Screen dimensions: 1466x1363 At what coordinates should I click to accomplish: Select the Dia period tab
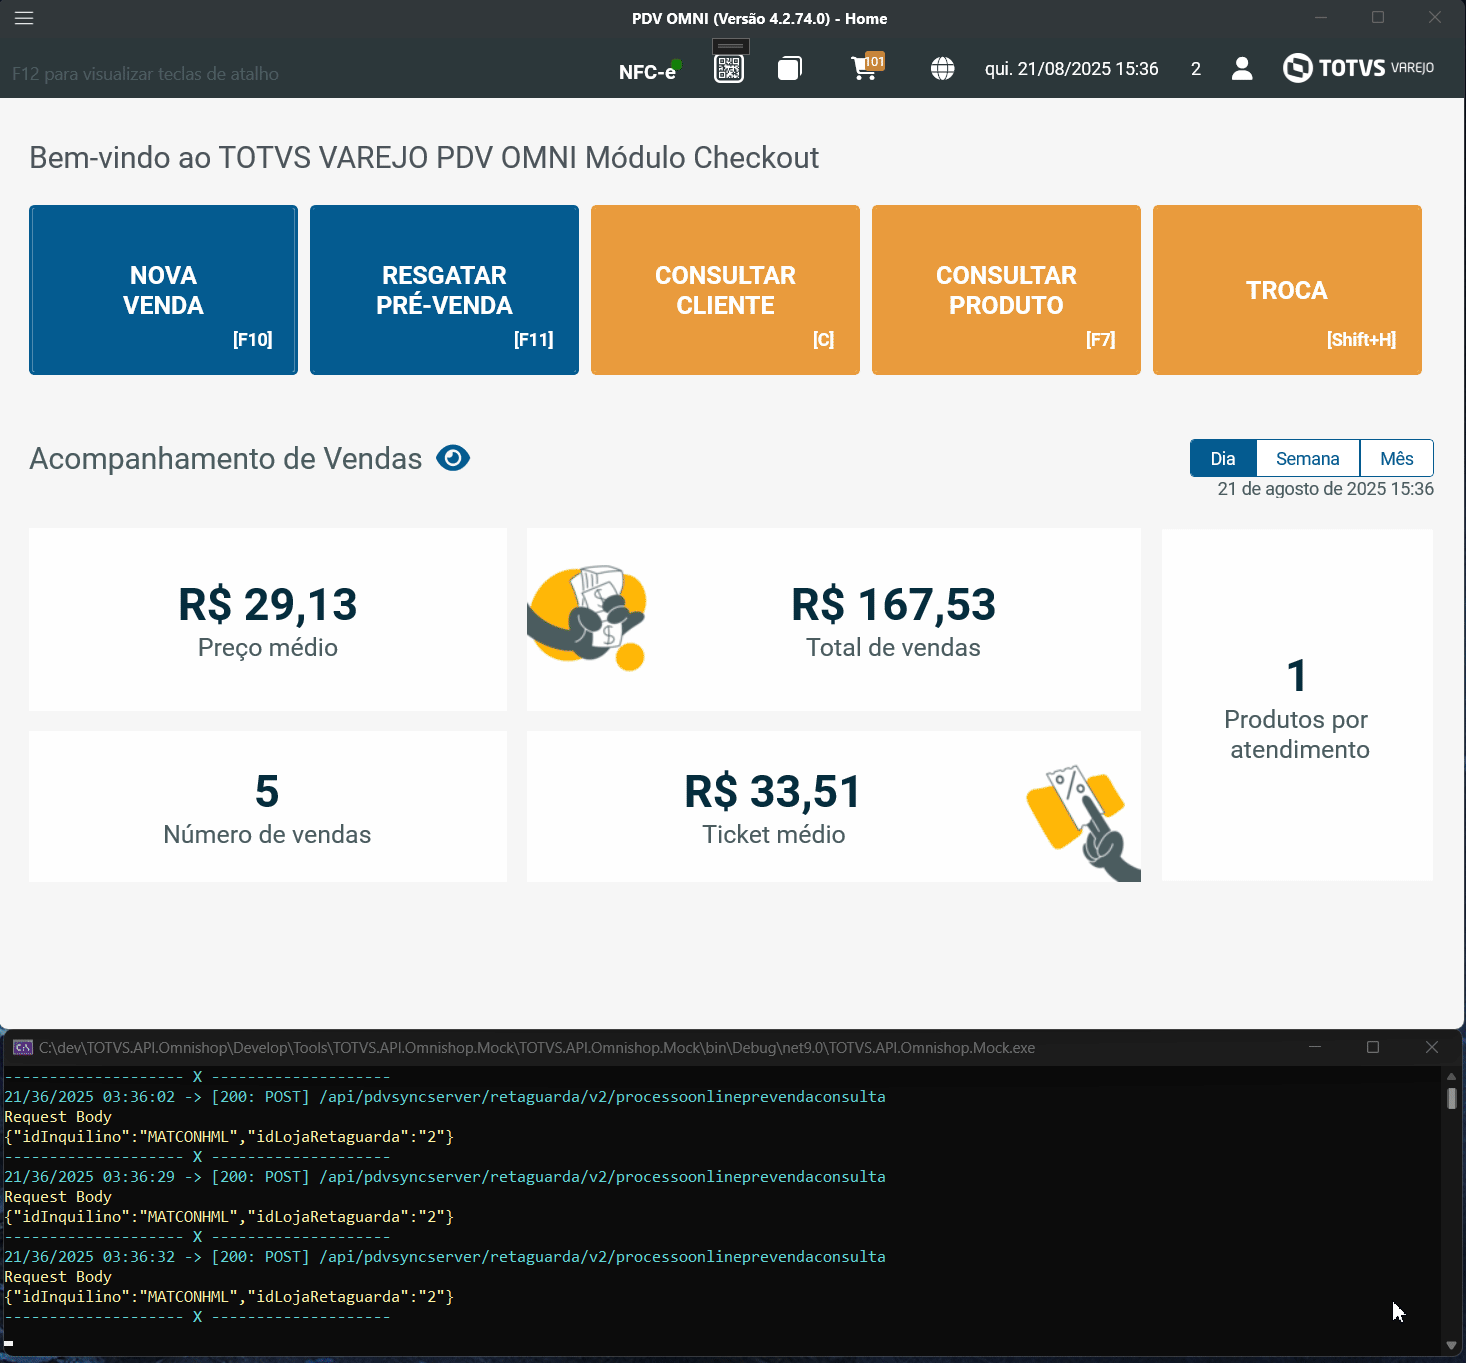tap(1223, 458)
